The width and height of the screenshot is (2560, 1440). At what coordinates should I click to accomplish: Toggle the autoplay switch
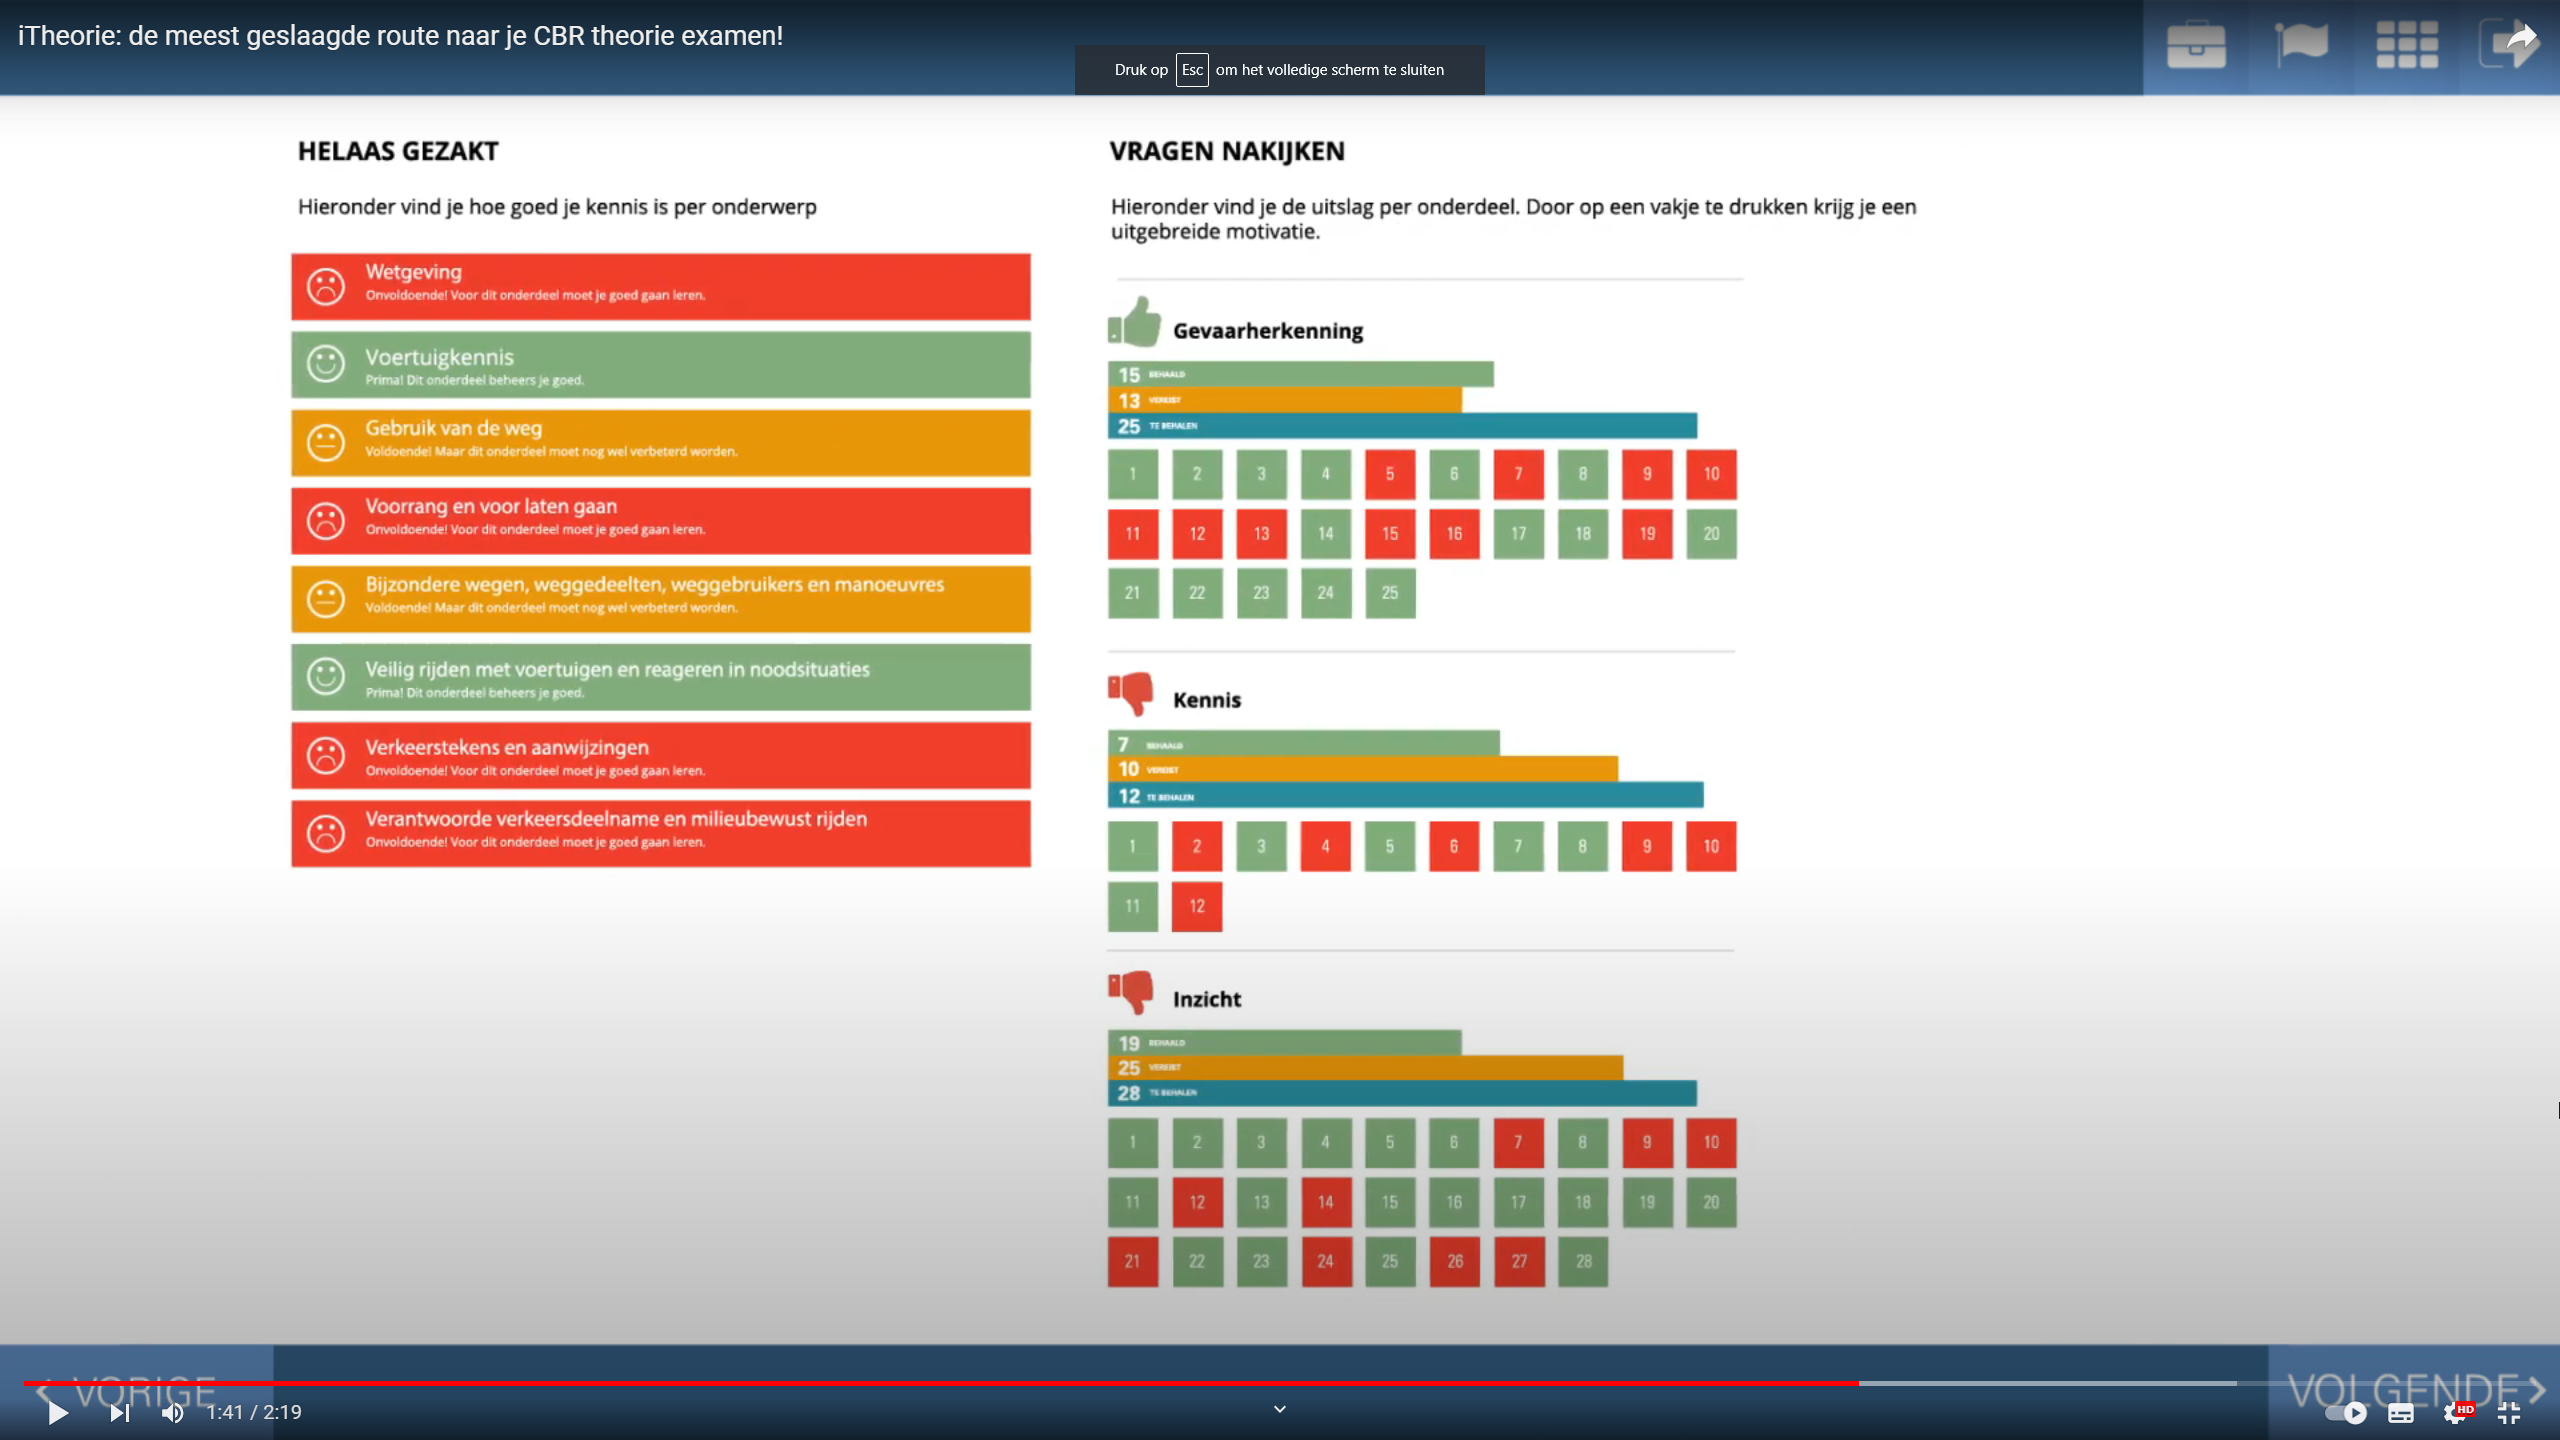[x=2345, y=1412]
